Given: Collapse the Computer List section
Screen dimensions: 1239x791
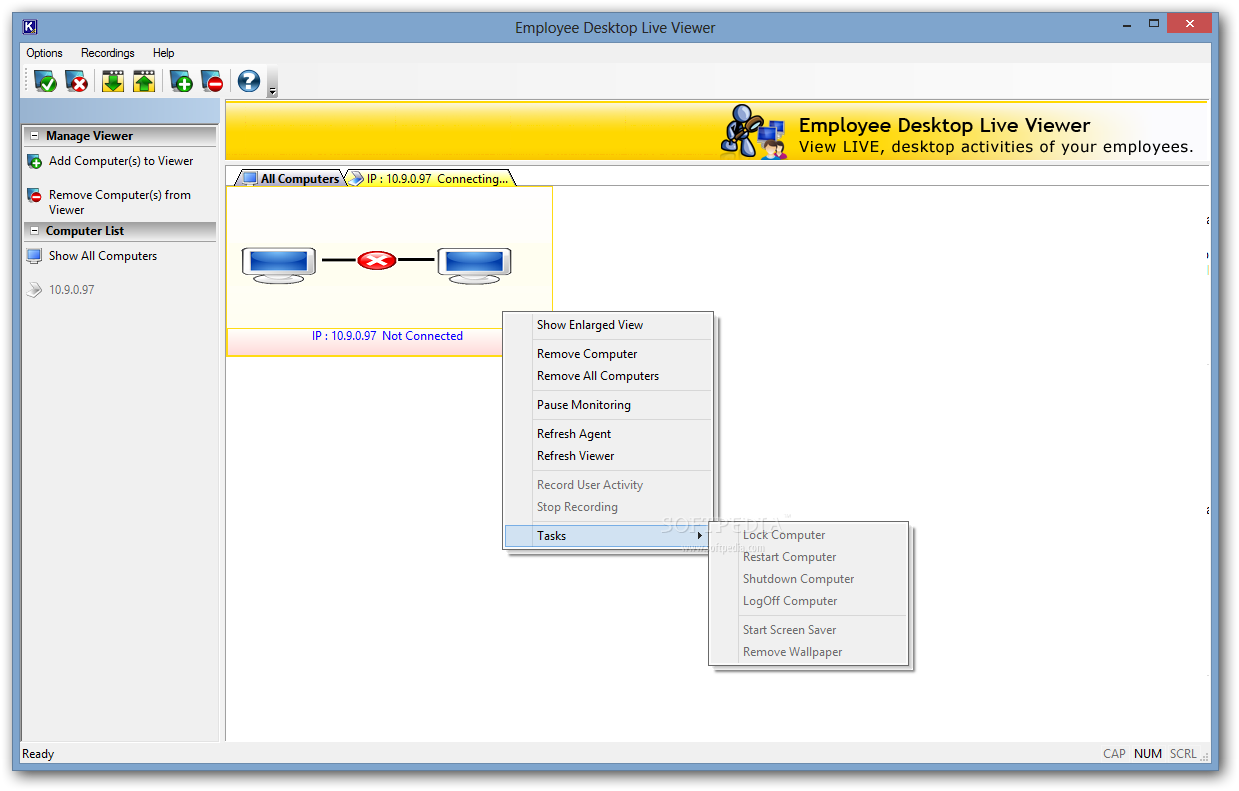Looking at the screenshot, I should 35,231.
